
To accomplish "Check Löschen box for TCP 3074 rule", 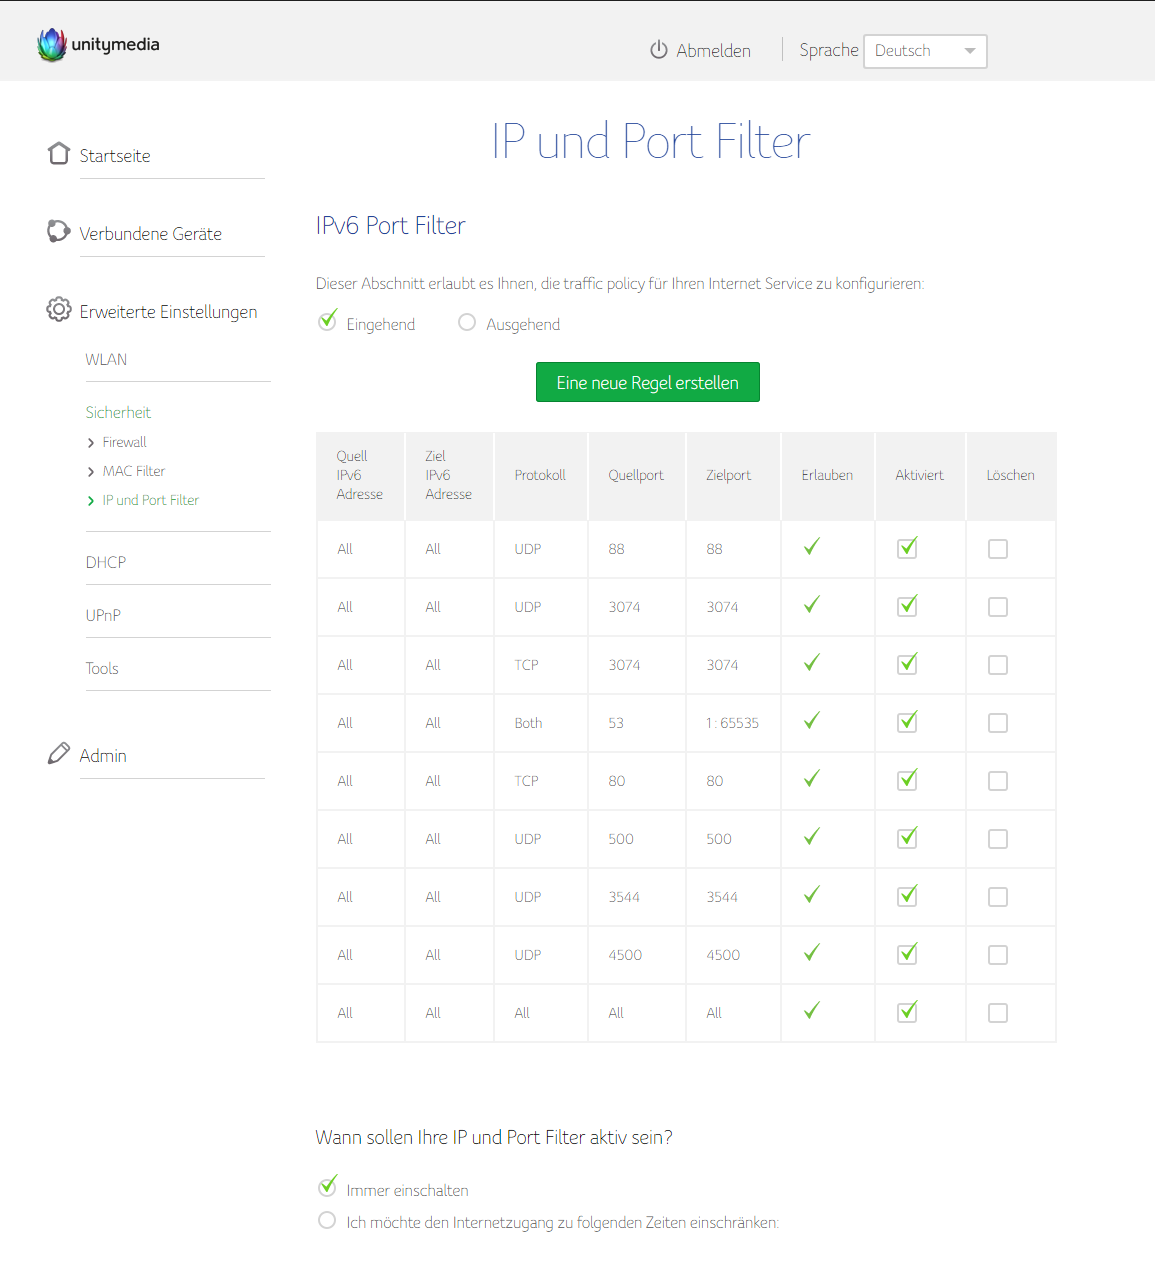I will (998, 665).
